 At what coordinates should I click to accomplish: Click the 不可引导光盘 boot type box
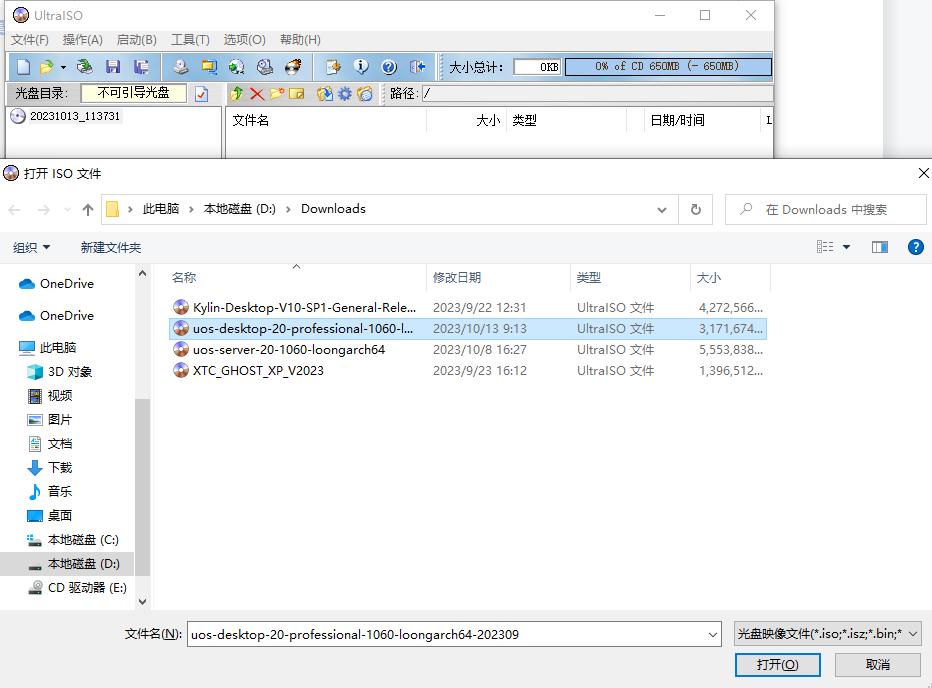point(133,93)
